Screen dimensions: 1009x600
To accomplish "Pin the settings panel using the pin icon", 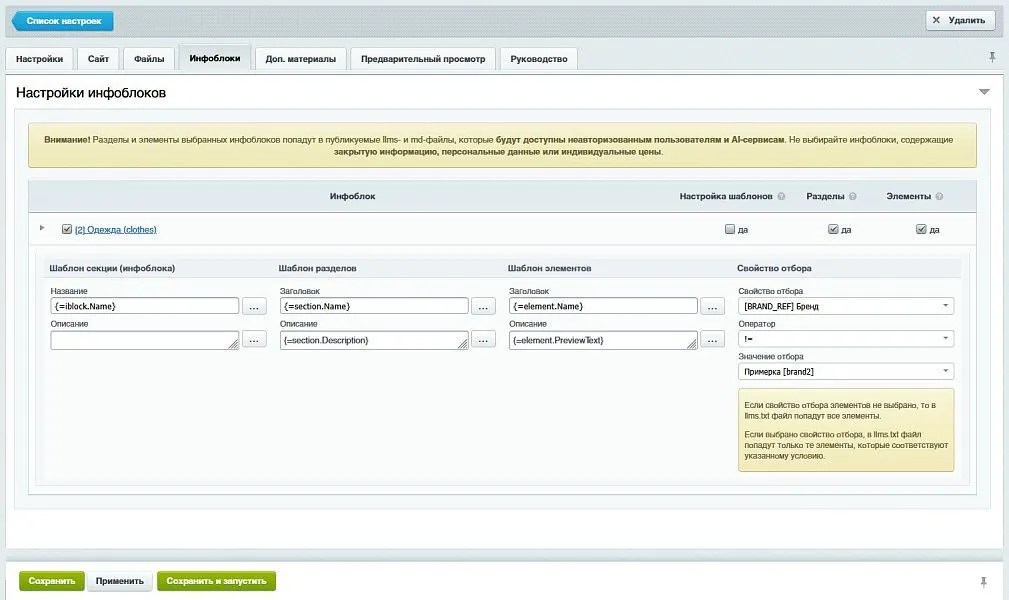I will pyautogui.click(x=992, y=57).
